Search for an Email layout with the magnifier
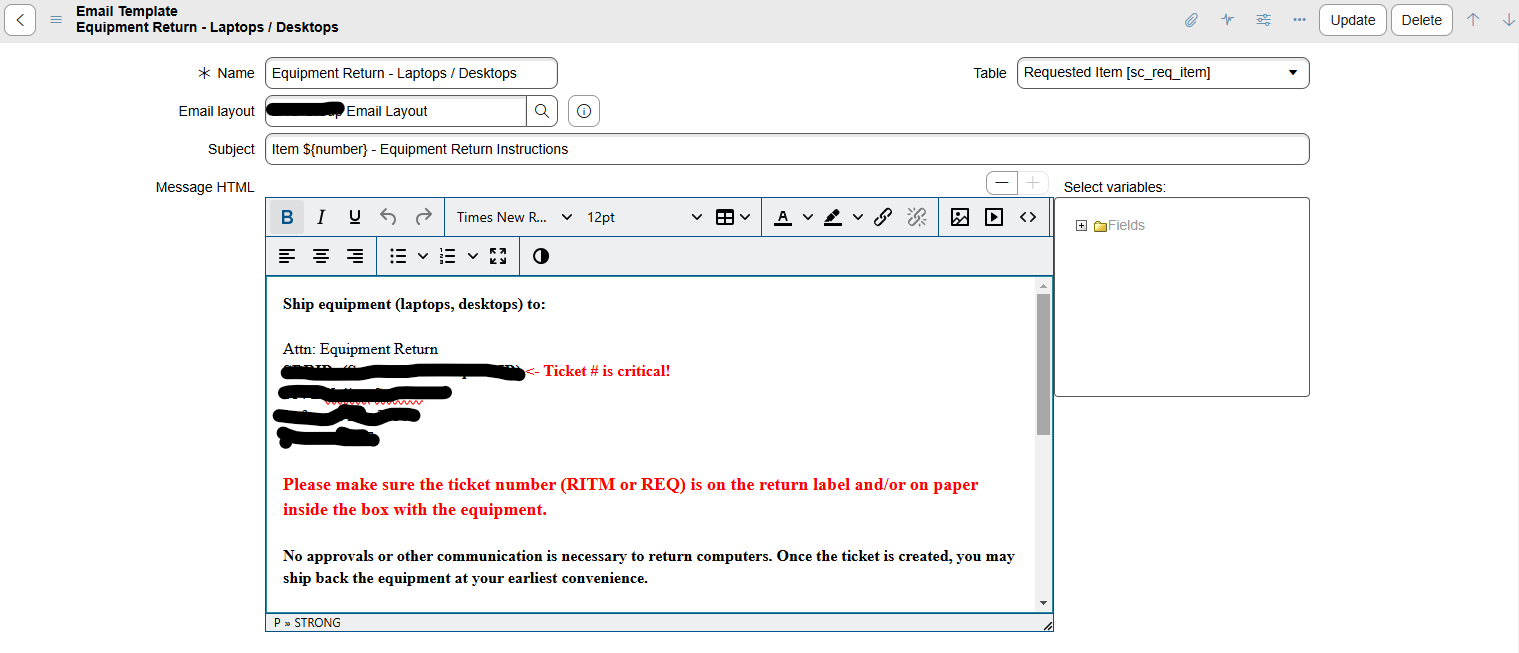Image resolution: width=1519 pixels, height=653 pixels. (x=542, y=111)
